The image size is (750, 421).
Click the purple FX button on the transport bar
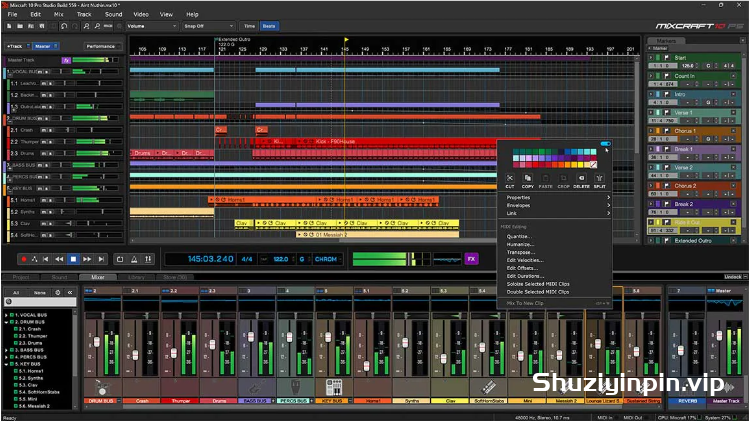[x=471, y=259]
